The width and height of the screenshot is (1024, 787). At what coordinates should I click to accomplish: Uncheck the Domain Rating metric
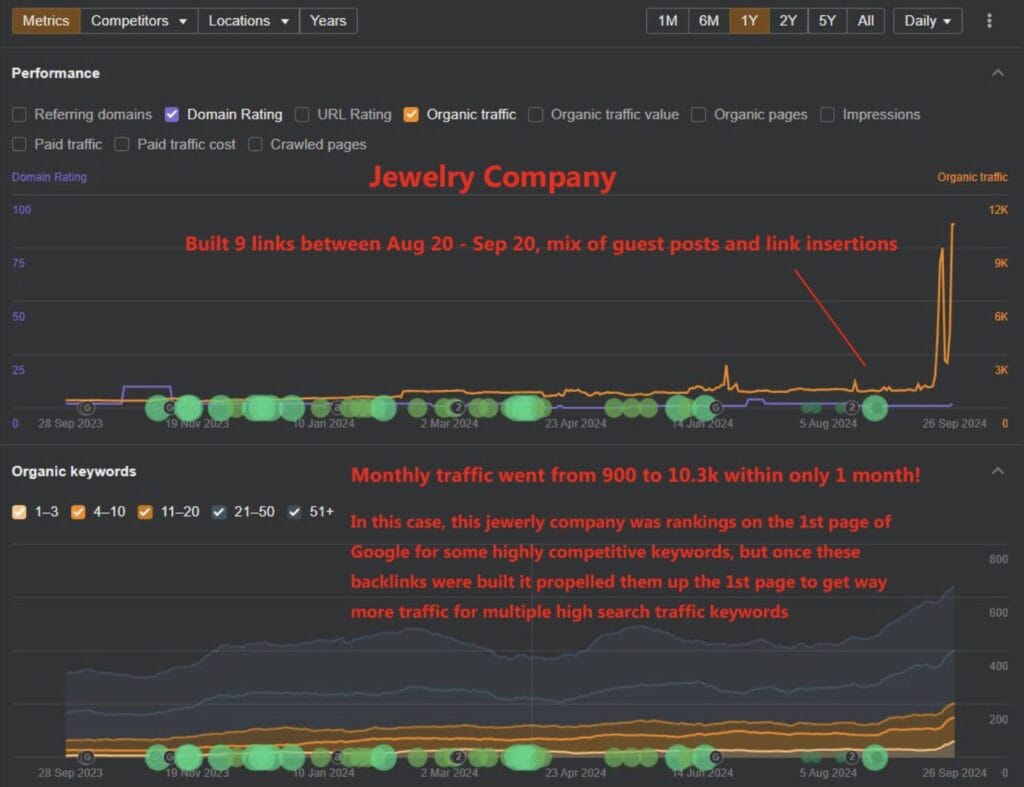(172, 114)
